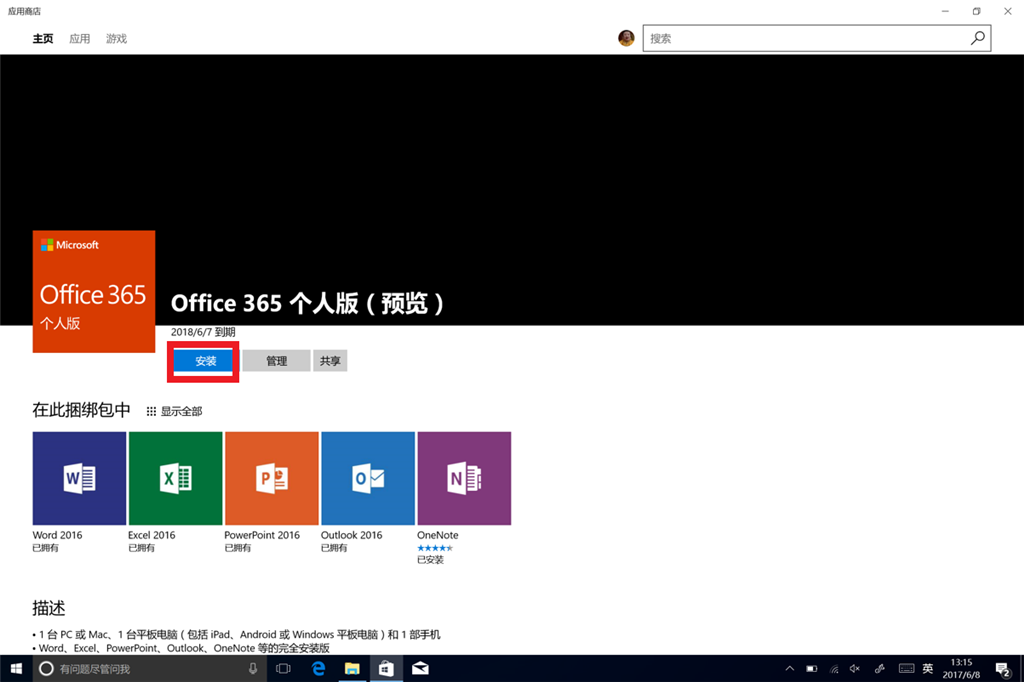1024x682 pixels.
Task: Click the 管理 manage button
Action: 276,361
